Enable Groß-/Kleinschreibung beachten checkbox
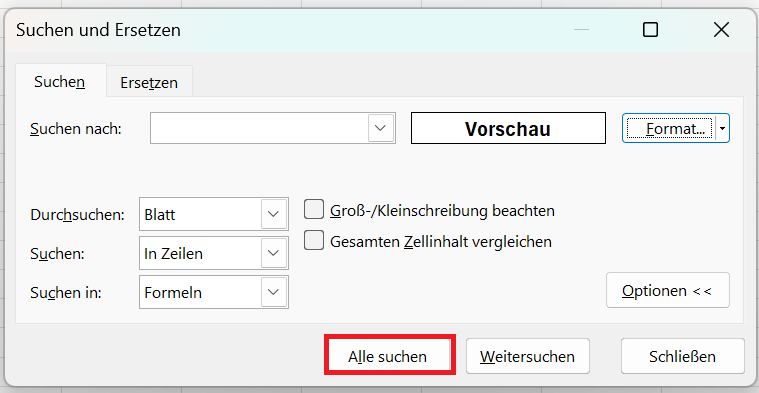The height and width of the screenshot is (393, 759). [x=314, y=210]
